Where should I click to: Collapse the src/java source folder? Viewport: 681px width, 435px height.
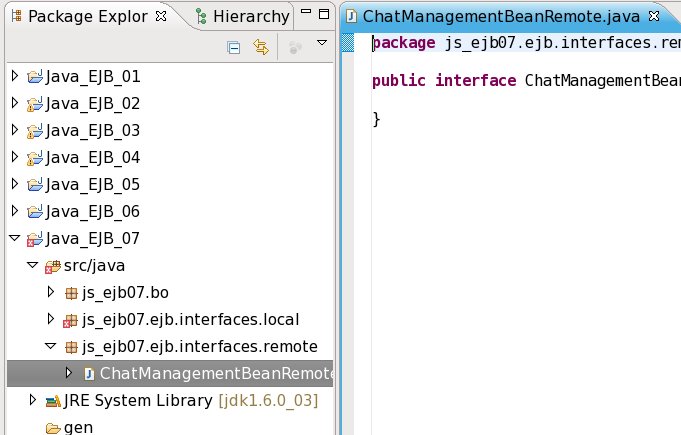(33, 266)
